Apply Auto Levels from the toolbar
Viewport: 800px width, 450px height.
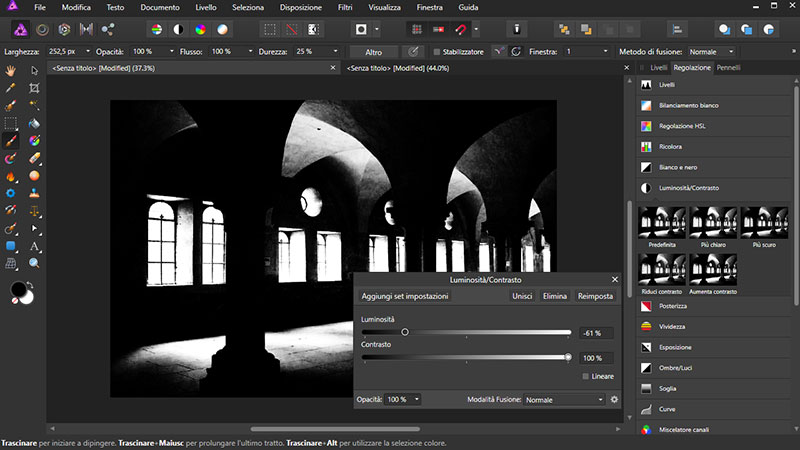[x=157, y=30]
